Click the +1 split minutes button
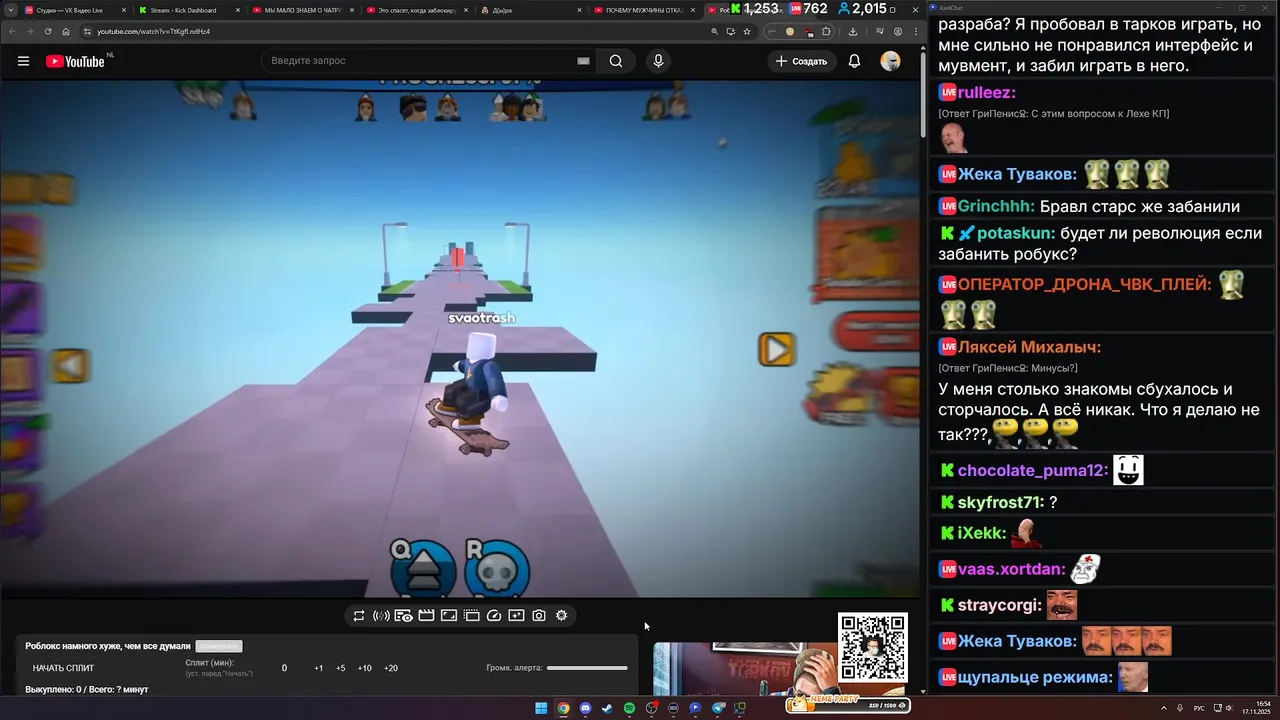 318,668
